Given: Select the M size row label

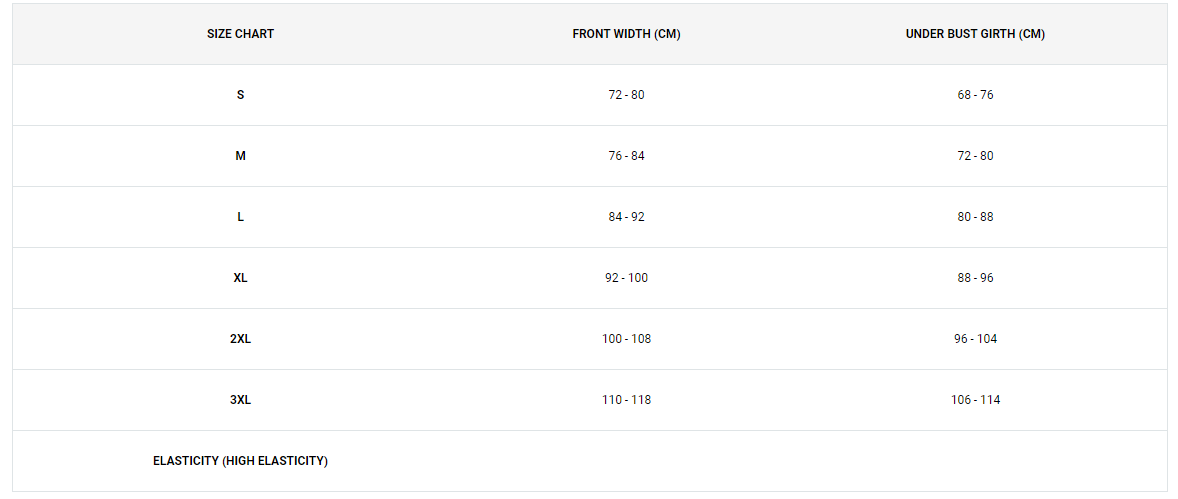Looking at the screenshot, I should coord(240,156).
